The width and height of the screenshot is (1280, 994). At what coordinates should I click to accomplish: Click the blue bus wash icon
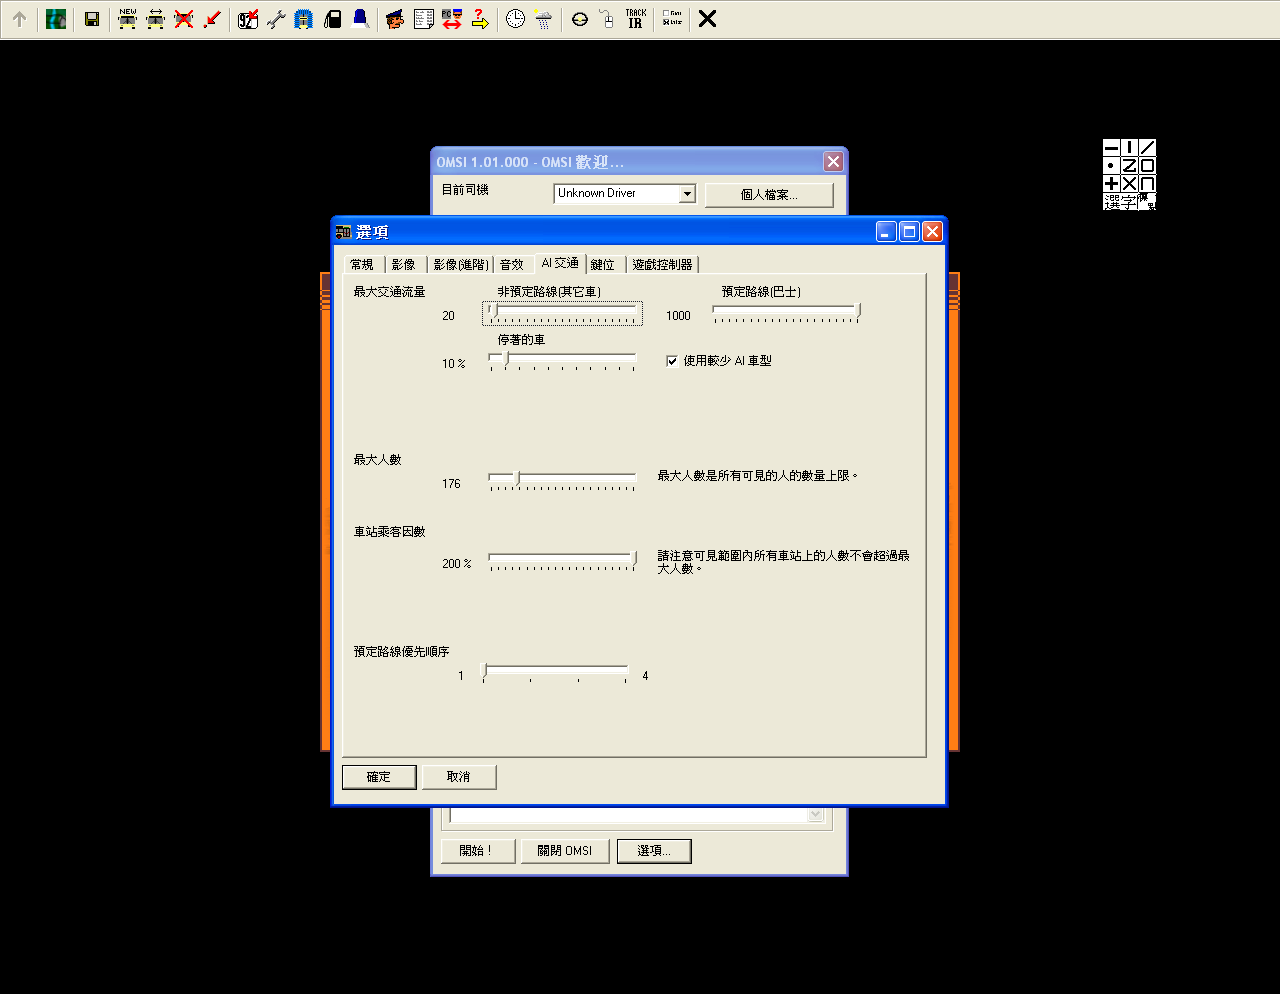click(304, 19)
